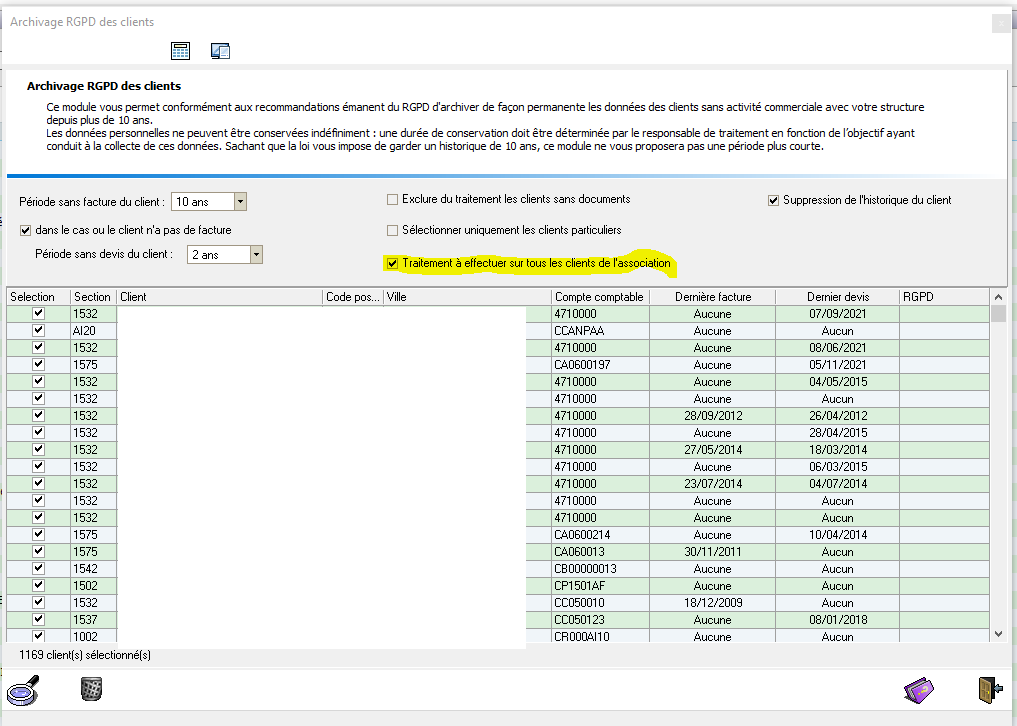Sort table by 'Dernier devis' column
Viewport: 1017px width, 726px height.
tap(837, 297)
